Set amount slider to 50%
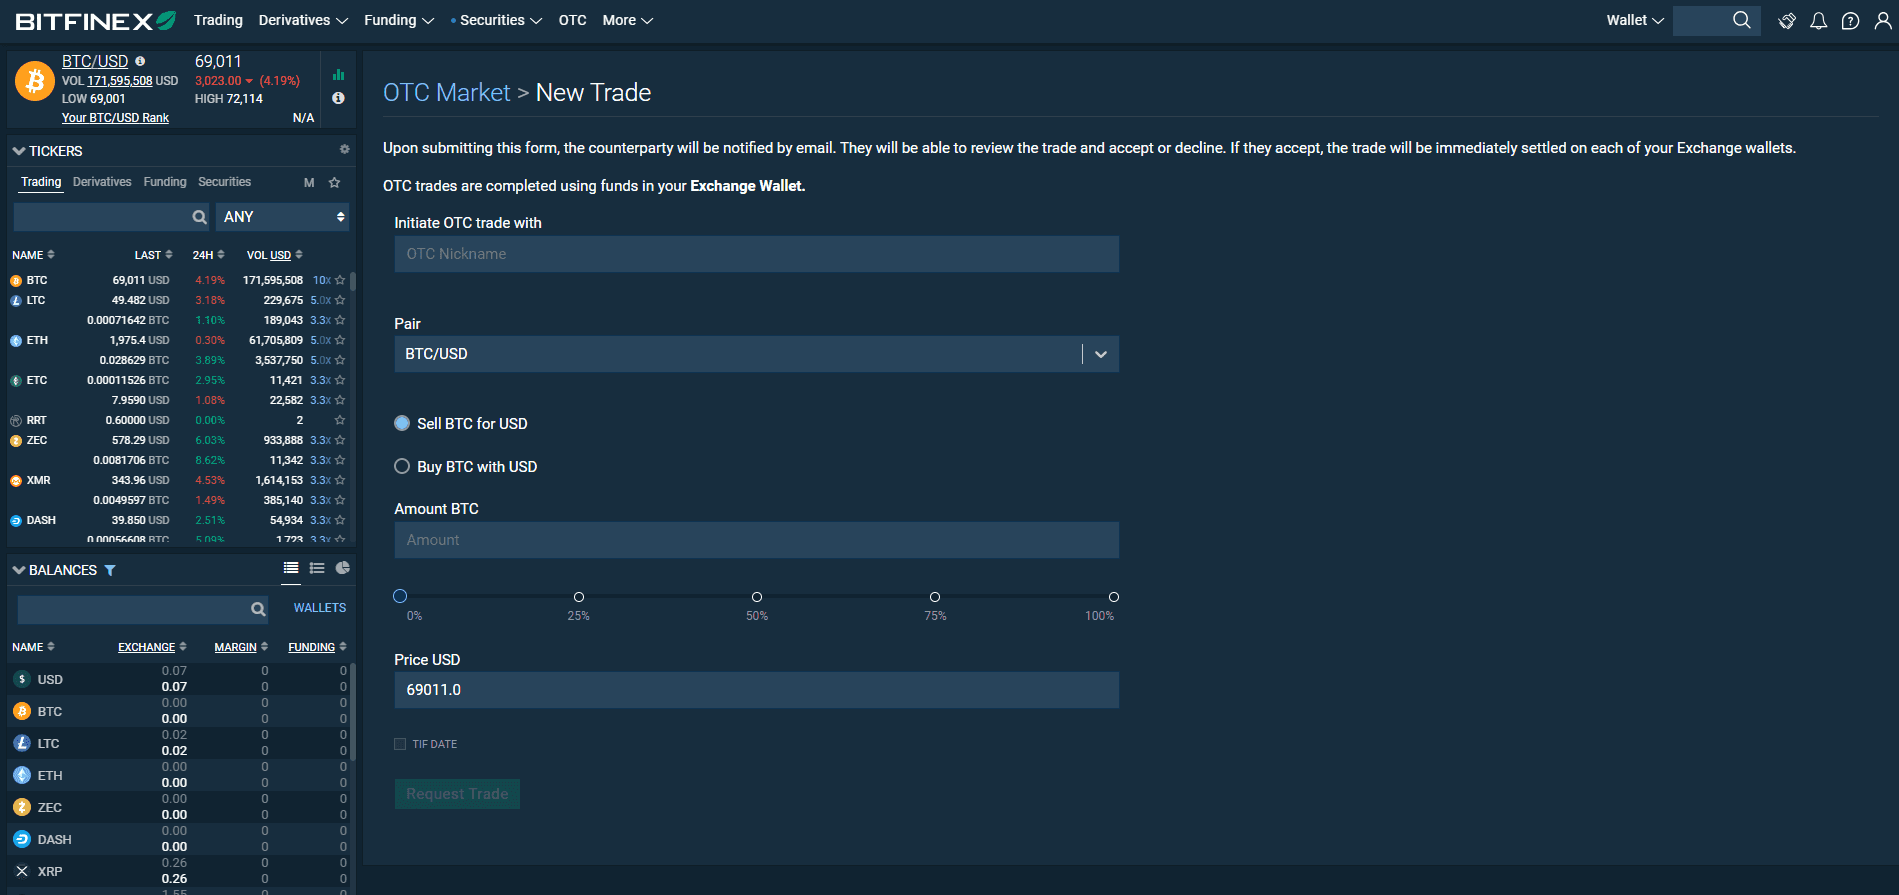 pyautogui.click(x=757, y=597)
